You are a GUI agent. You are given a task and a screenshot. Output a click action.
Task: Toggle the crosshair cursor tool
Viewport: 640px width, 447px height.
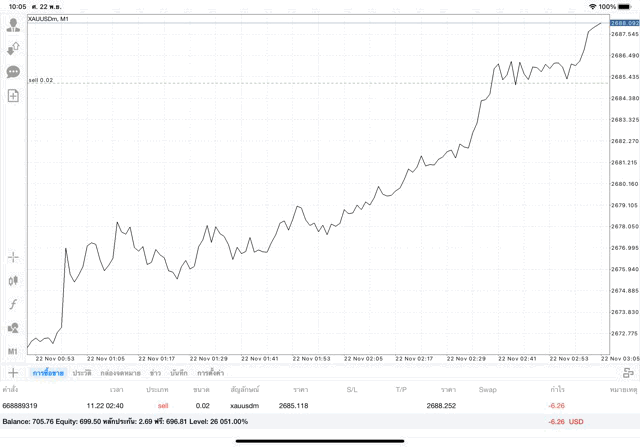(x=13, y=258)
